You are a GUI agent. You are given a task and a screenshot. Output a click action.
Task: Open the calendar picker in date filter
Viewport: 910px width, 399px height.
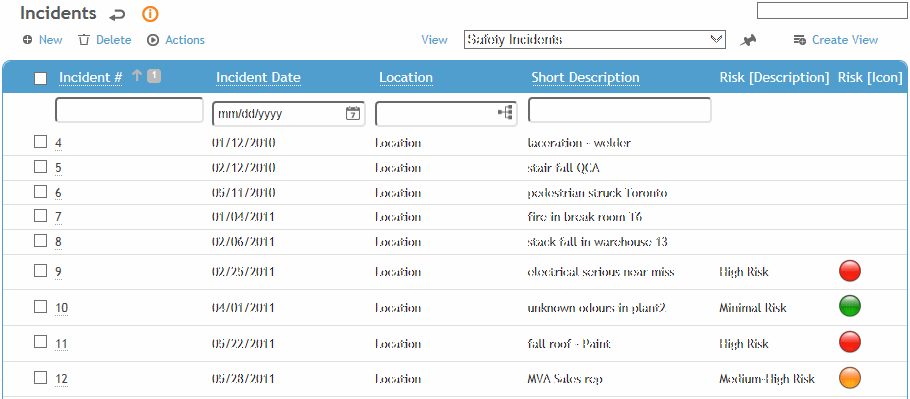pyautogui.click(x=353, y=113)
